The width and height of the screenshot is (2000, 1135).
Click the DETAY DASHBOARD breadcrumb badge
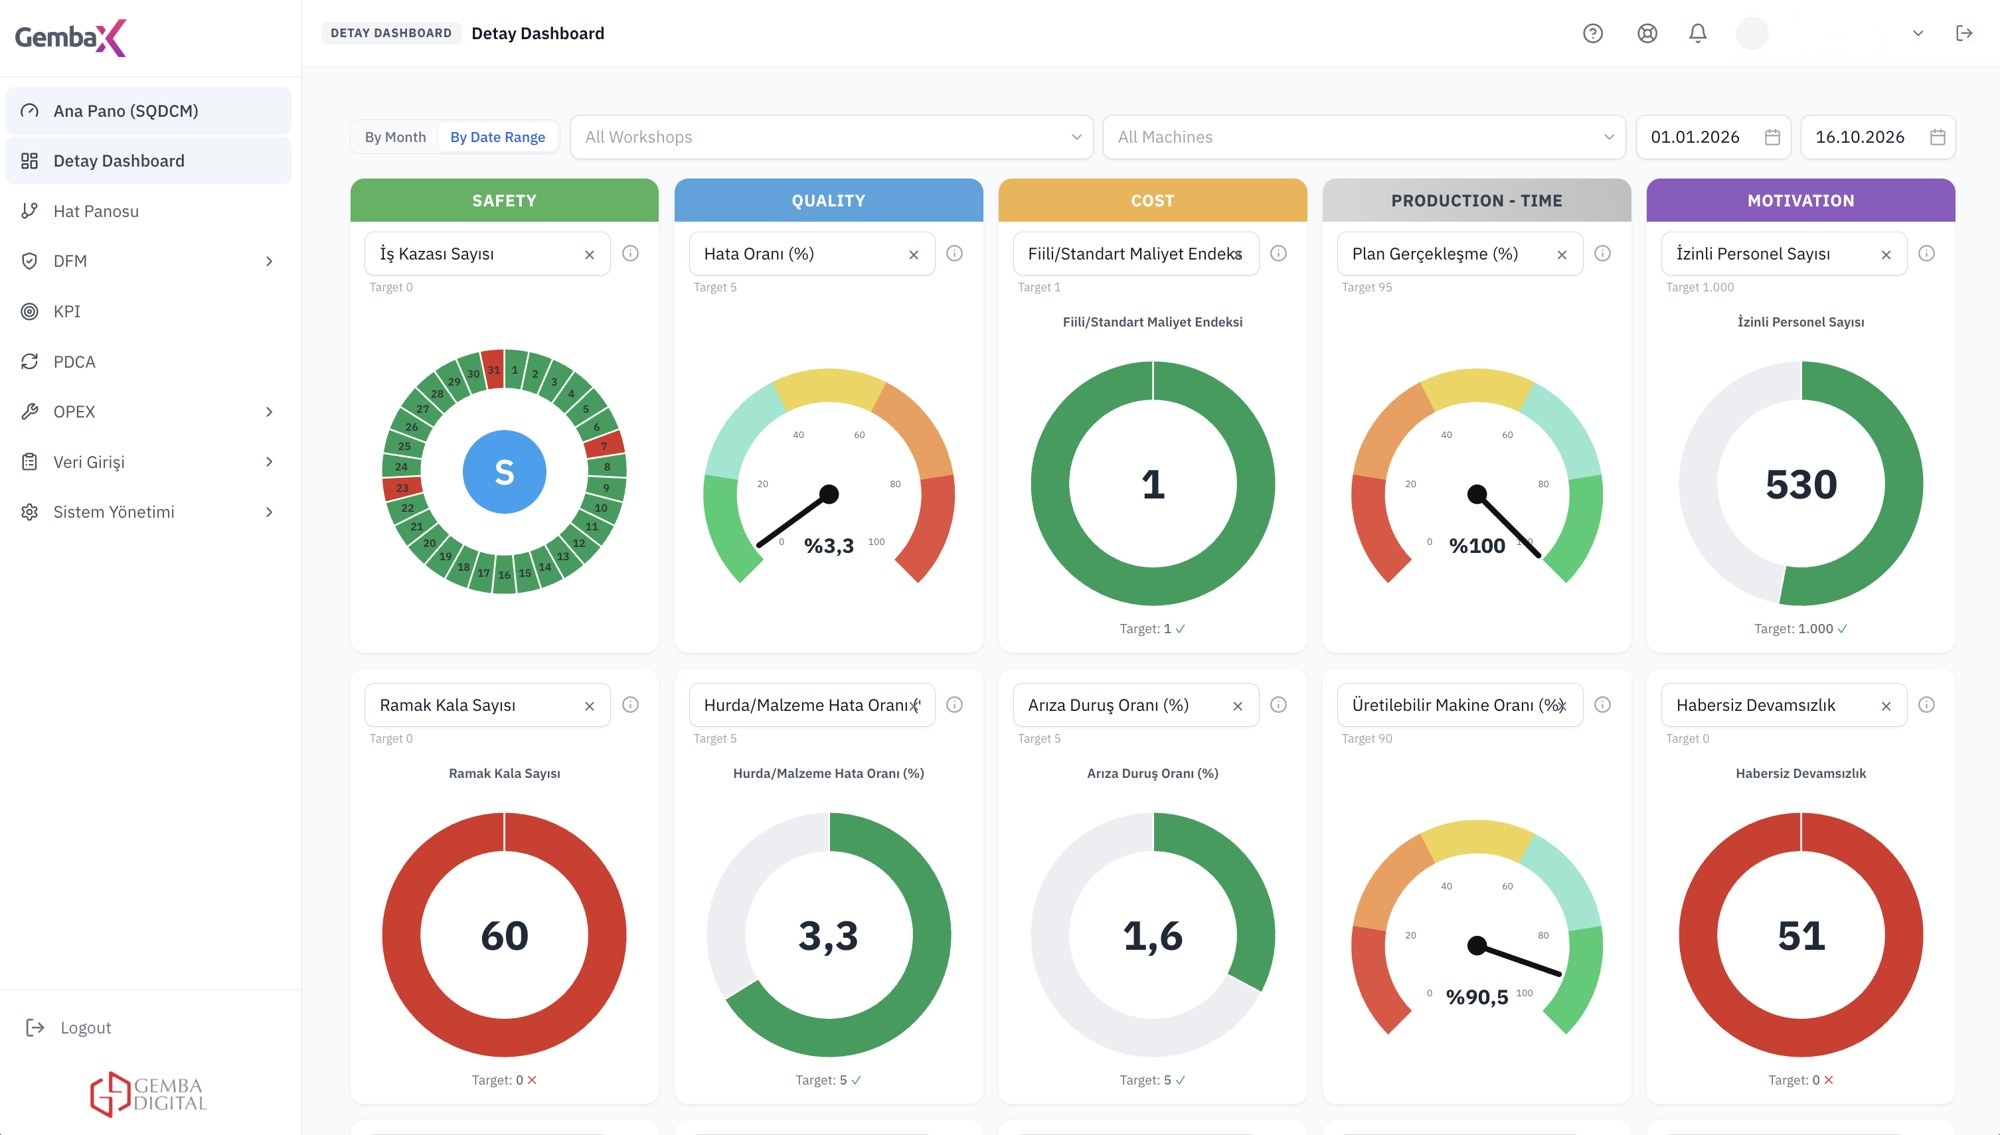point(391,33)
